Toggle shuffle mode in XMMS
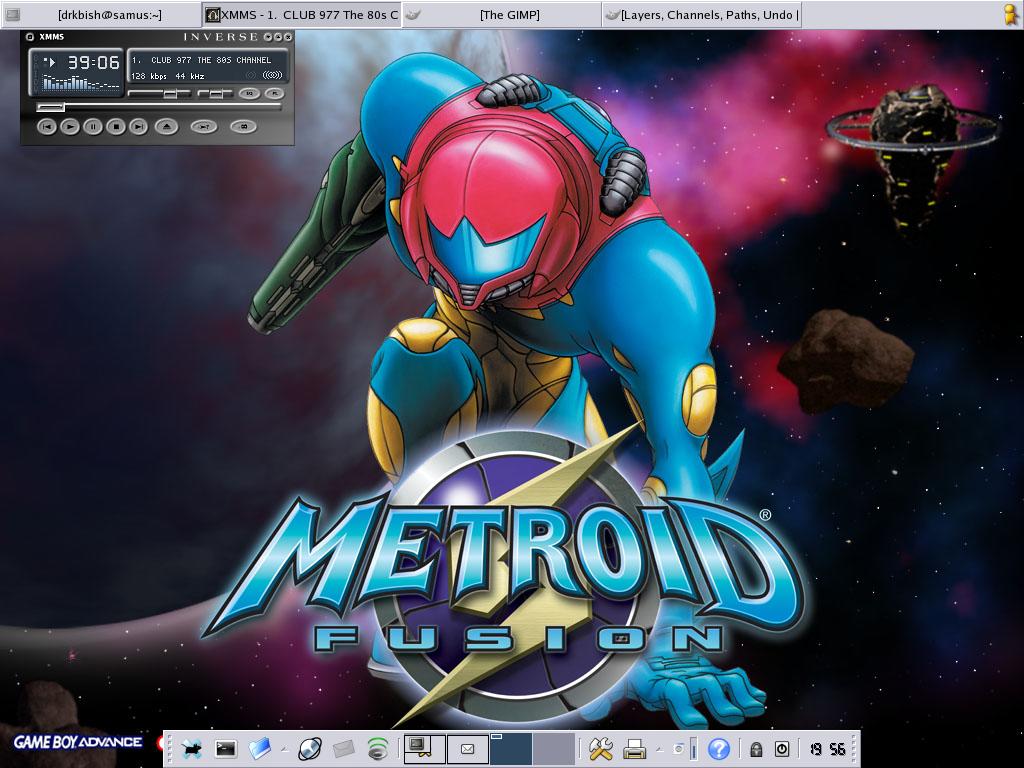1024x768 pixels. click(x=204, y=127)
